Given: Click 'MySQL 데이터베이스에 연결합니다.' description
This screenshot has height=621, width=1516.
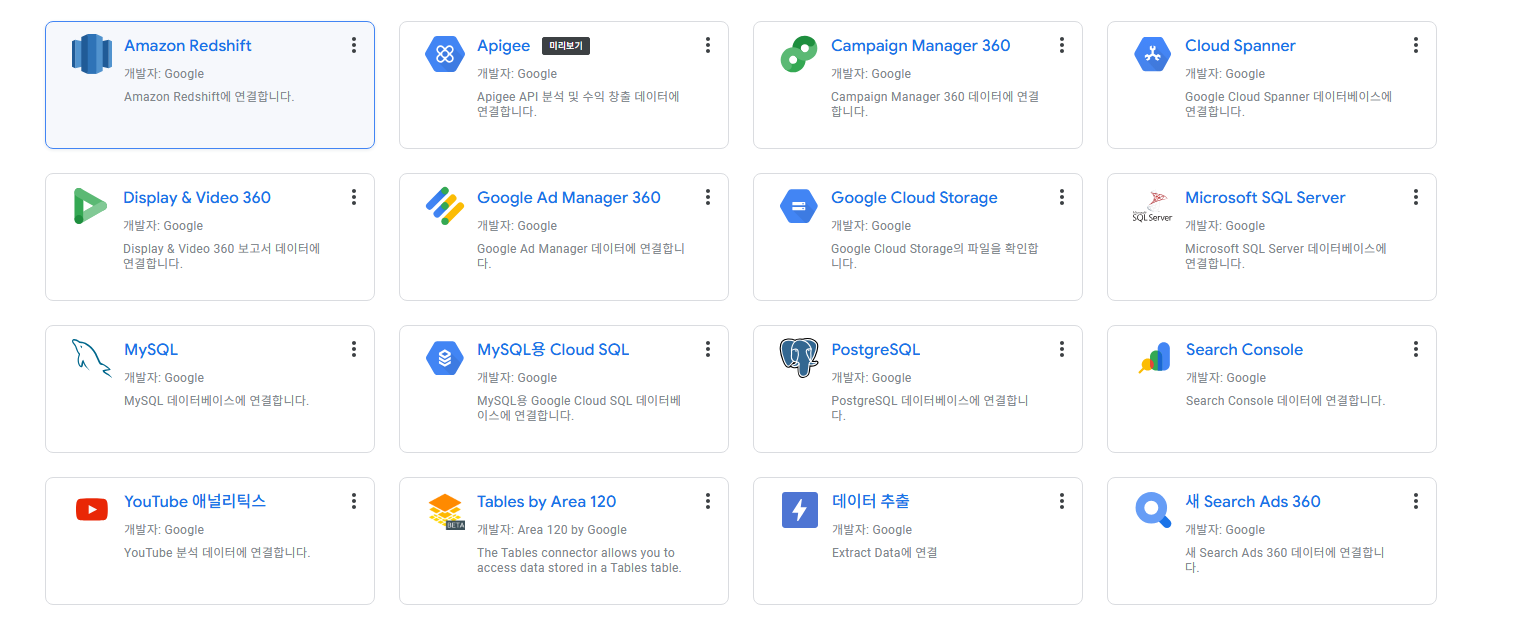Looking at the screenshot, I should pyautogui.click(x=216, y=401).
